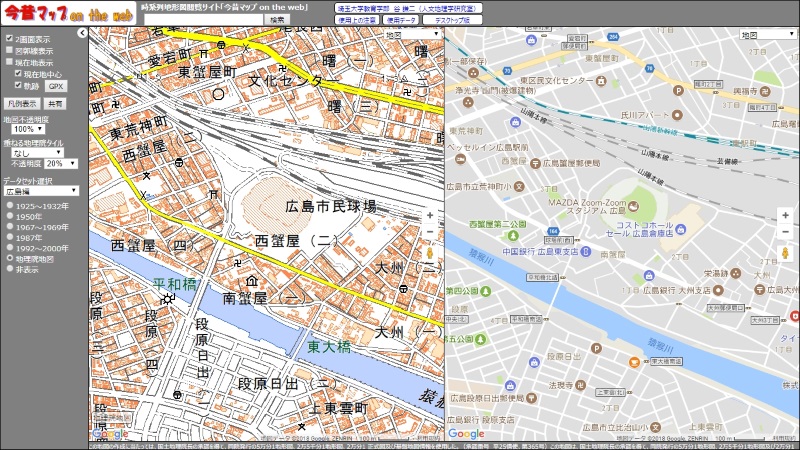
Task: Uncheck the 軌跡 checkbox
Action: [17, 86]
